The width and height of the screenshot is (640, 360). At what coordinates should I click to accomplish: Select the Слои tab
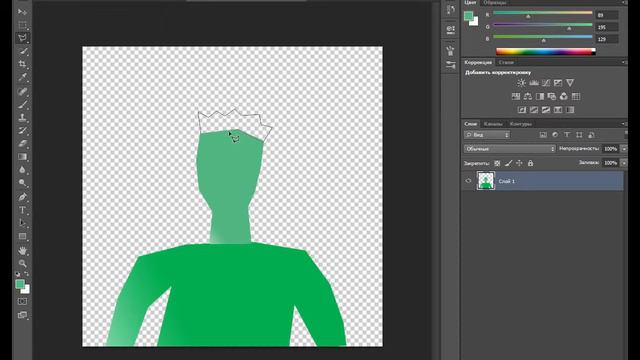[471, 124]
